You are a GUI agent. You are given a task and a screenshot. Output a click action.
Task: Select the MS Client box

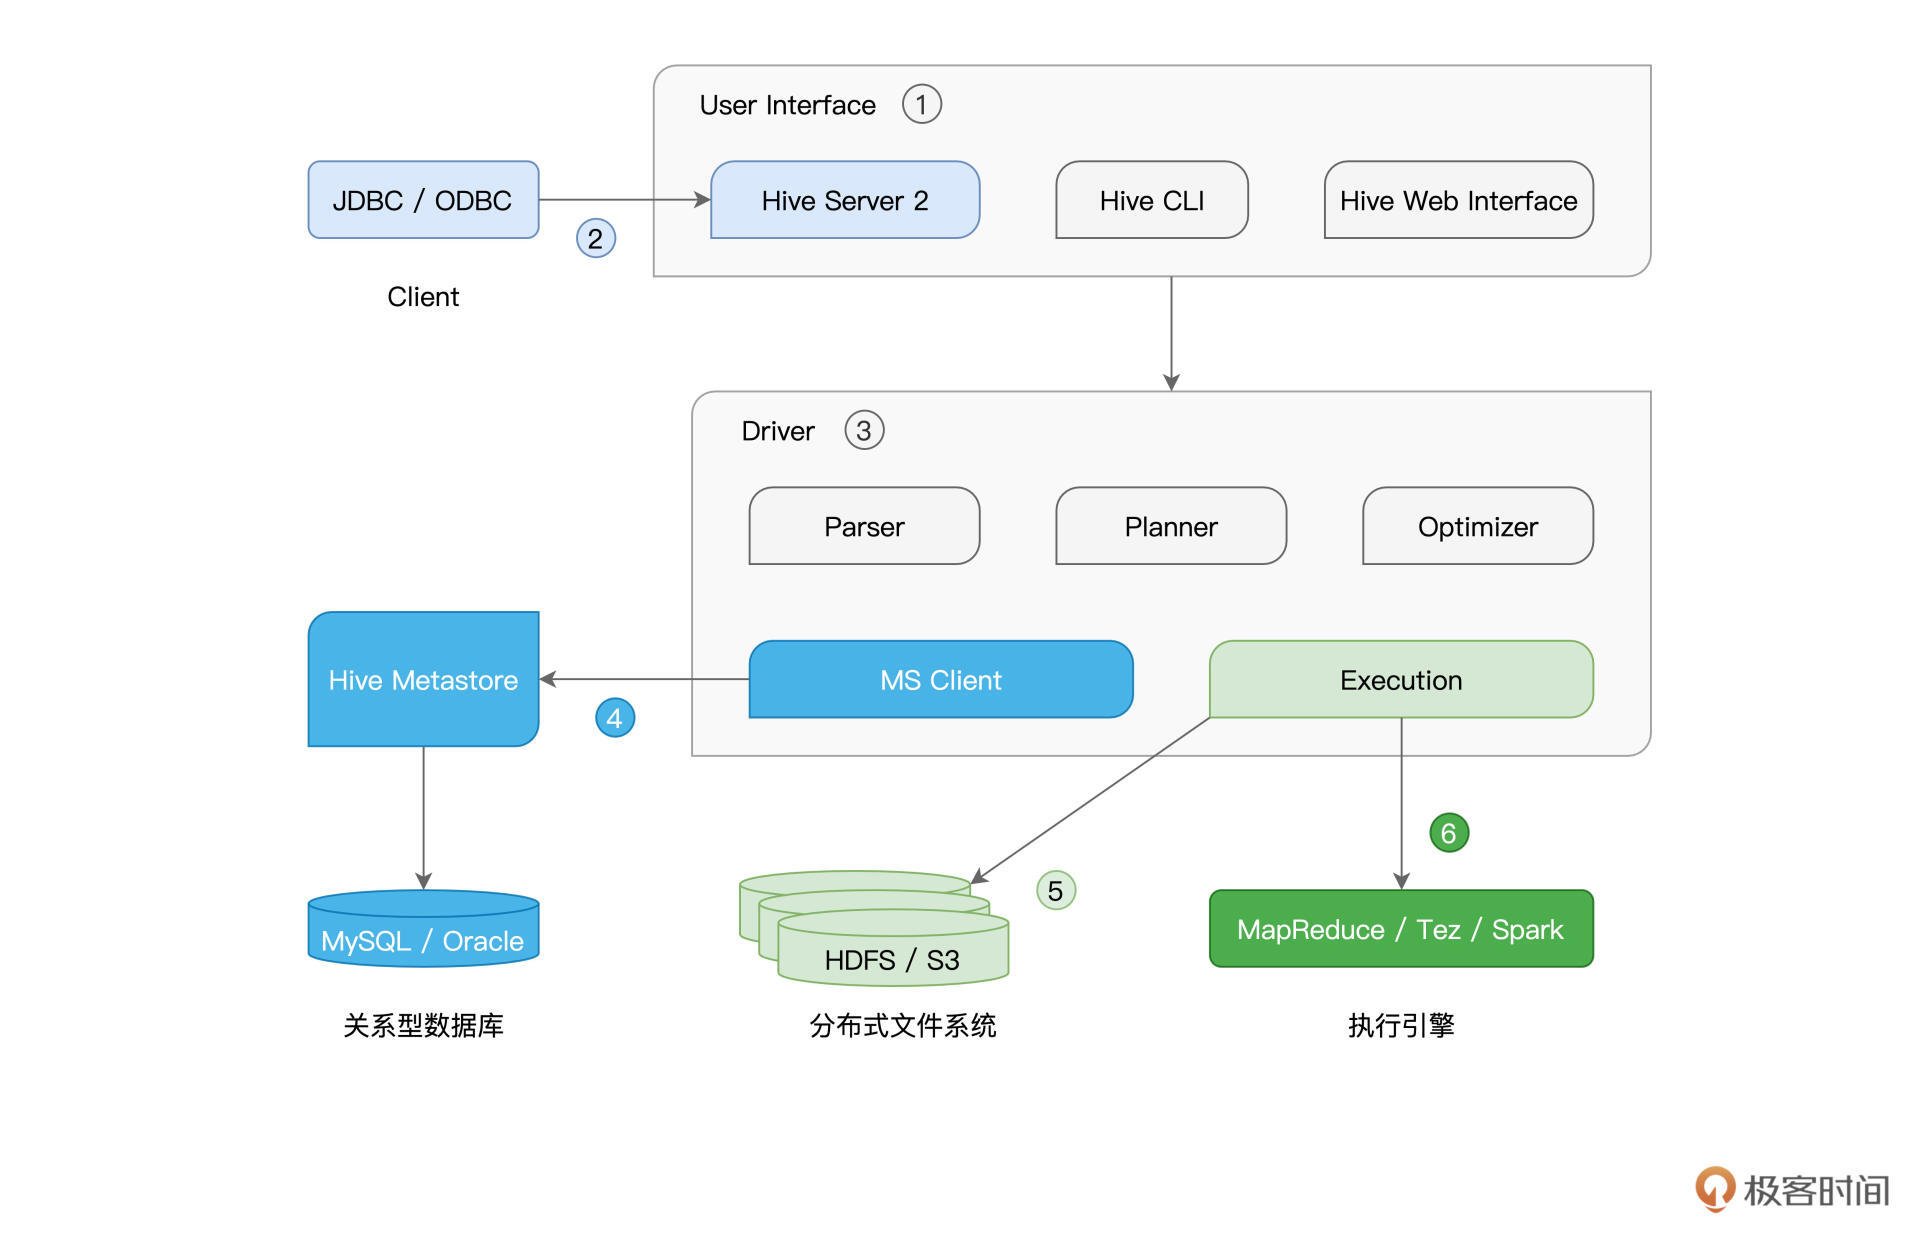[940, 680]
